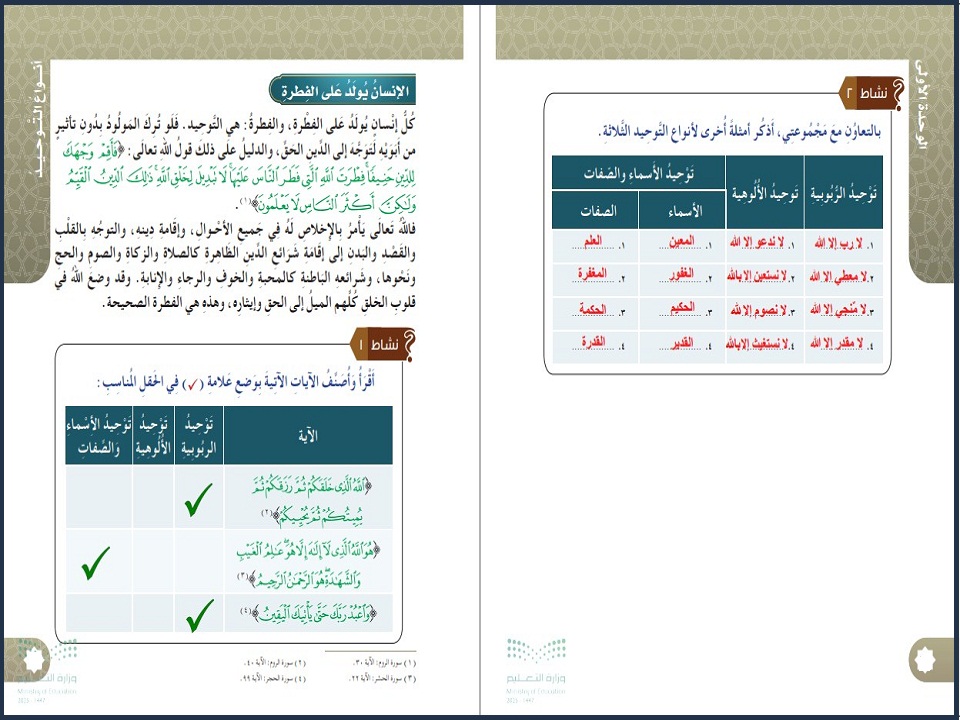
Task: Click the answer 'لا رب إلا الله'
Action: coord(838,243)
